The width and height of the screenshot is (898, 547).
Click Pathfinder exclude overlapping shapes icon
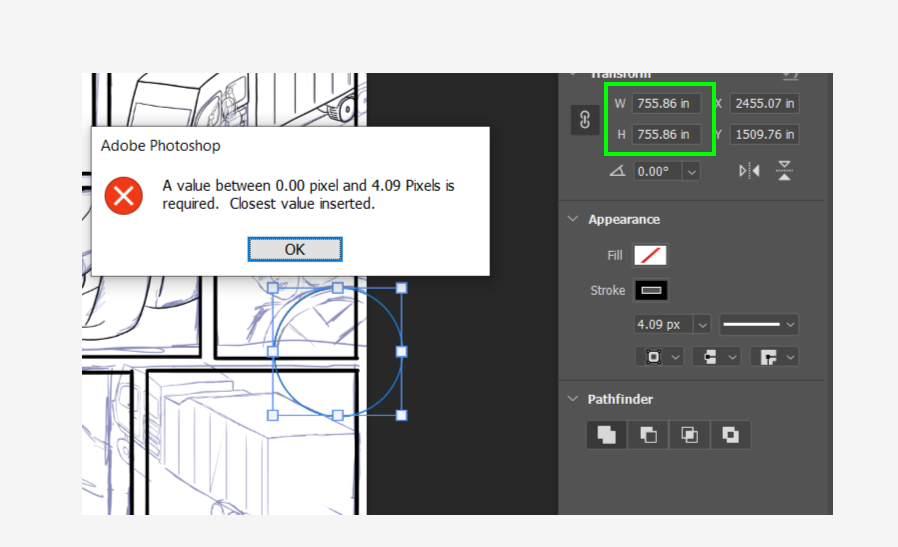click(x=730, y=435)
